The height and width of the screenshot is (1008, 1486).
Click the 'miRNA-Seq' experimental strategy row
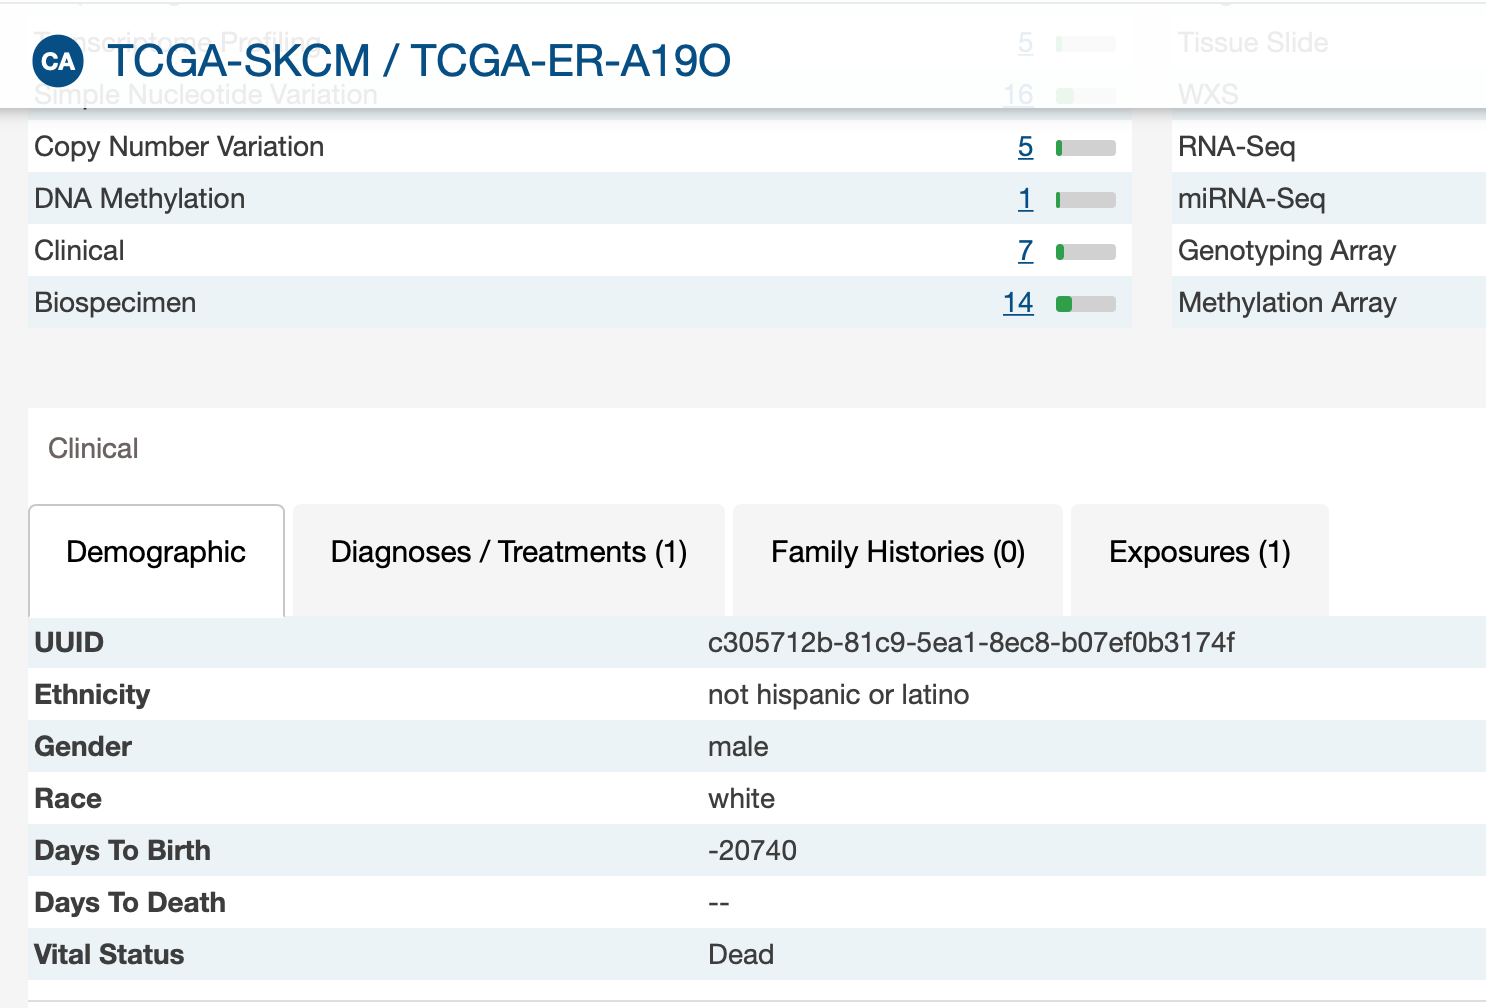coord(1329,198)
